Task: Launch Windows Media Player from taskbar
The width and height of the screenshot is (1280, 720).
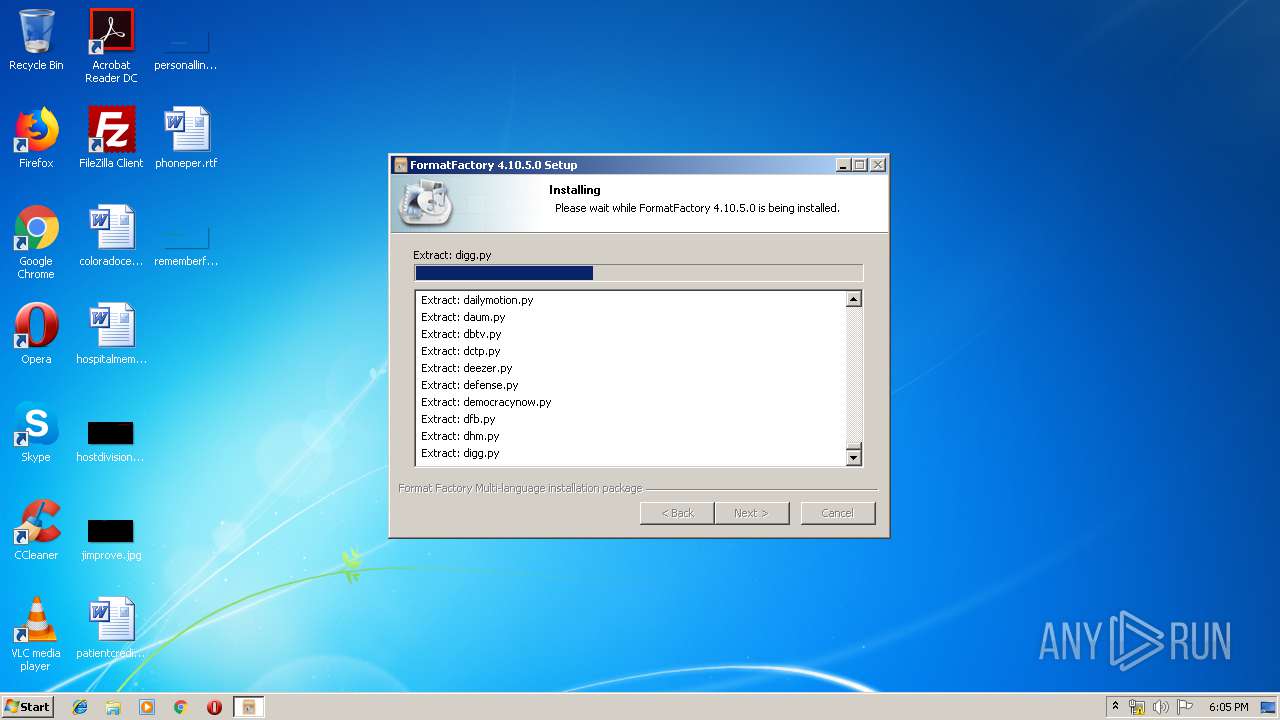Action: [x=147, y=707]
